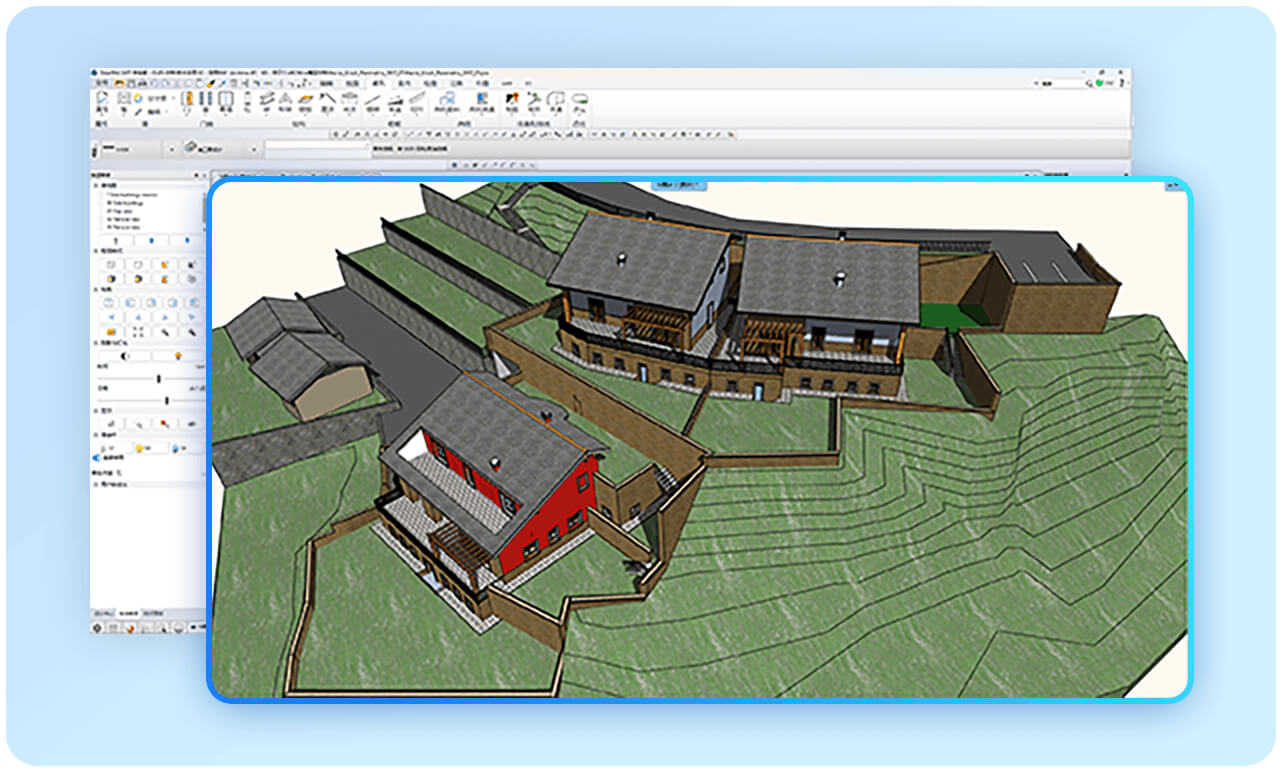Open the dropdown arrow beside the visual-style cube combo

pos(254,149)
